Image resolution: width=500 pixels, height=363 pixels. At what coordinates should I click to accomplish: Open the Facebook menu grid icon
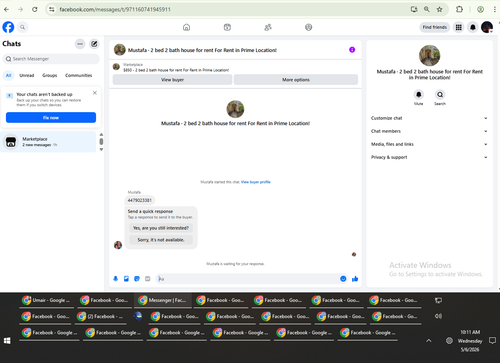pos(459,27)
